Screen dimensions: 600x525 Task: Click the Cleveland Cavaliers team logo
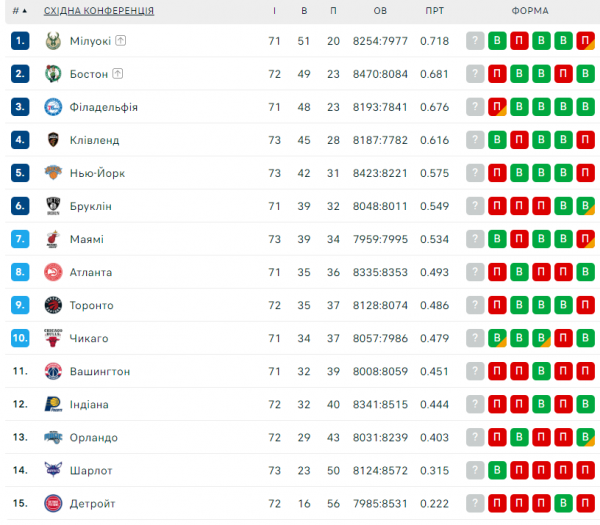tap(53, 140)
